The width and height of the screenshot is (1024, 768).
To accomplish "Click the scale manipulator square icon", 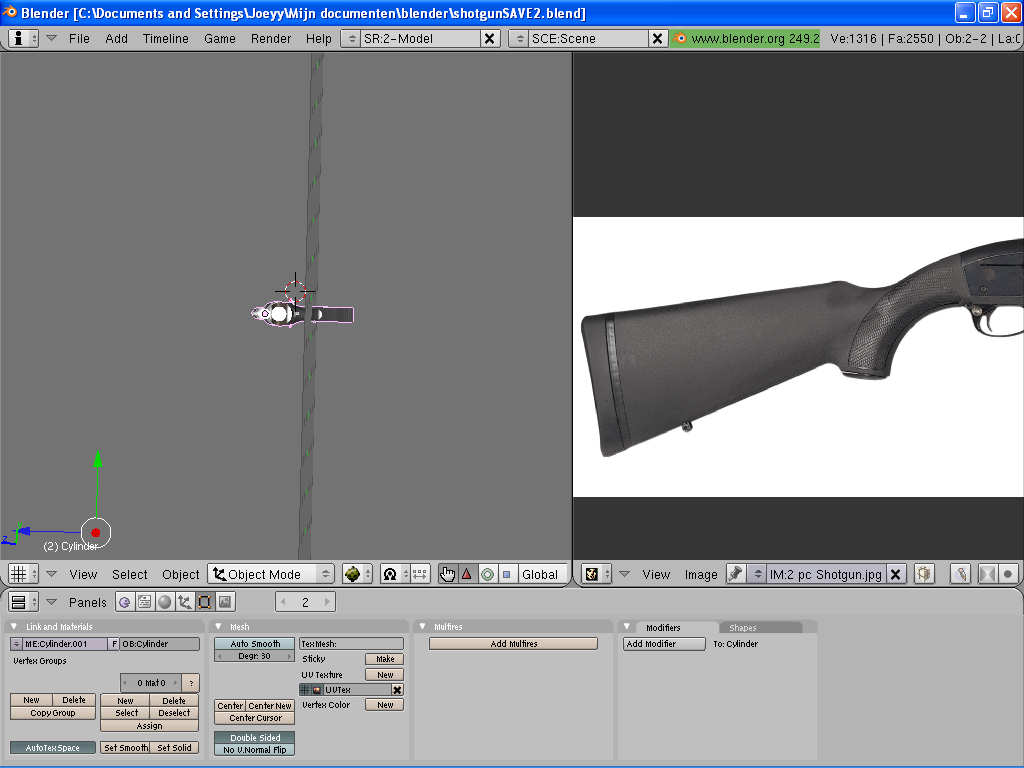I will pos(506,574).
